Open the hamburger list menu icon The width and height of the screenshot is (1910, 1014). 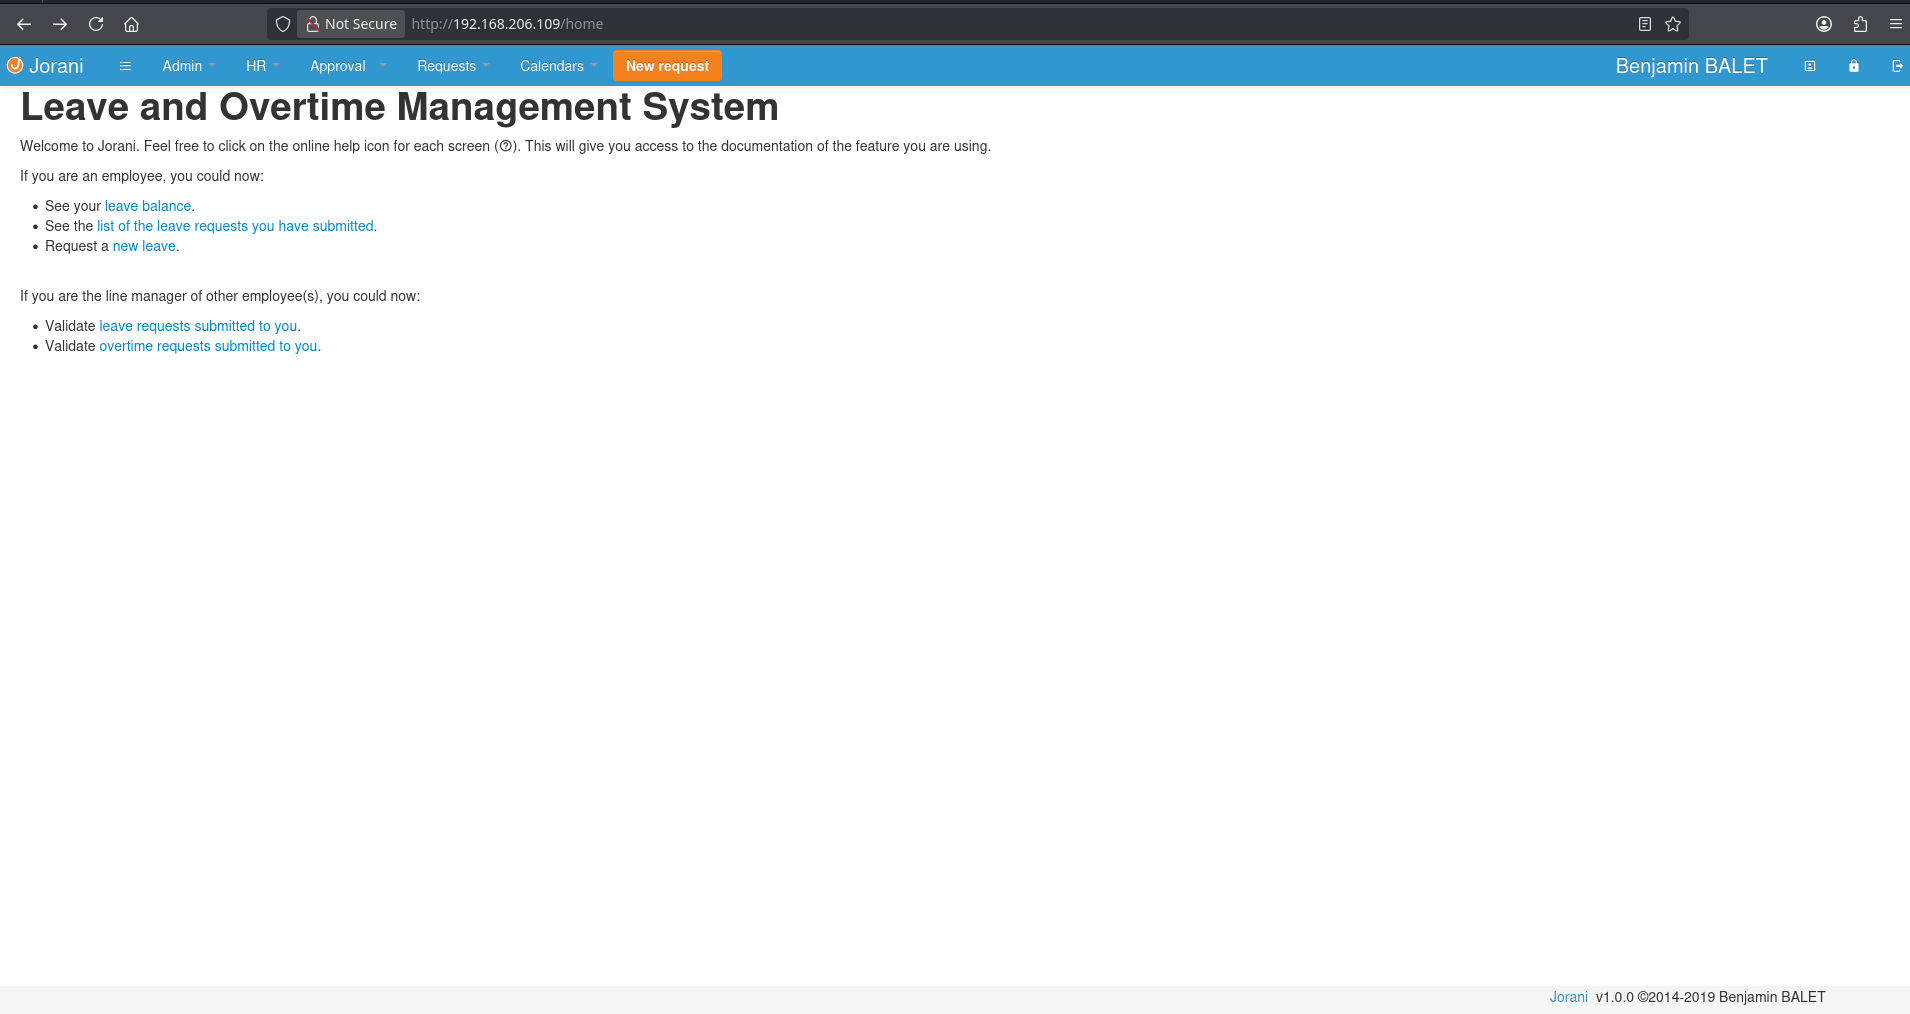click(125, 66)
